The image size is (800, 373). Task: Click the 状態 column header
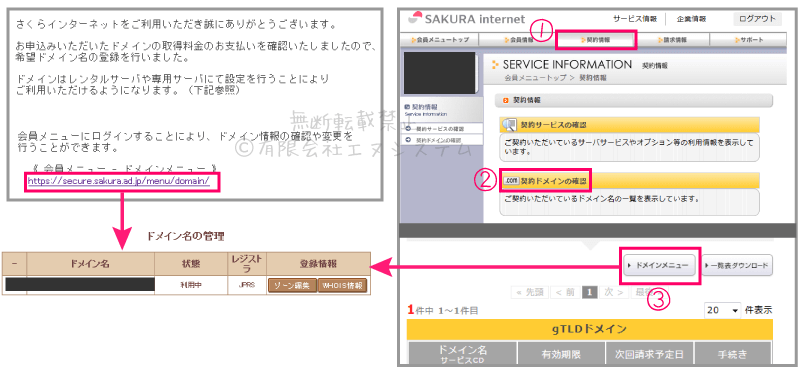click(x=191, y=264)
